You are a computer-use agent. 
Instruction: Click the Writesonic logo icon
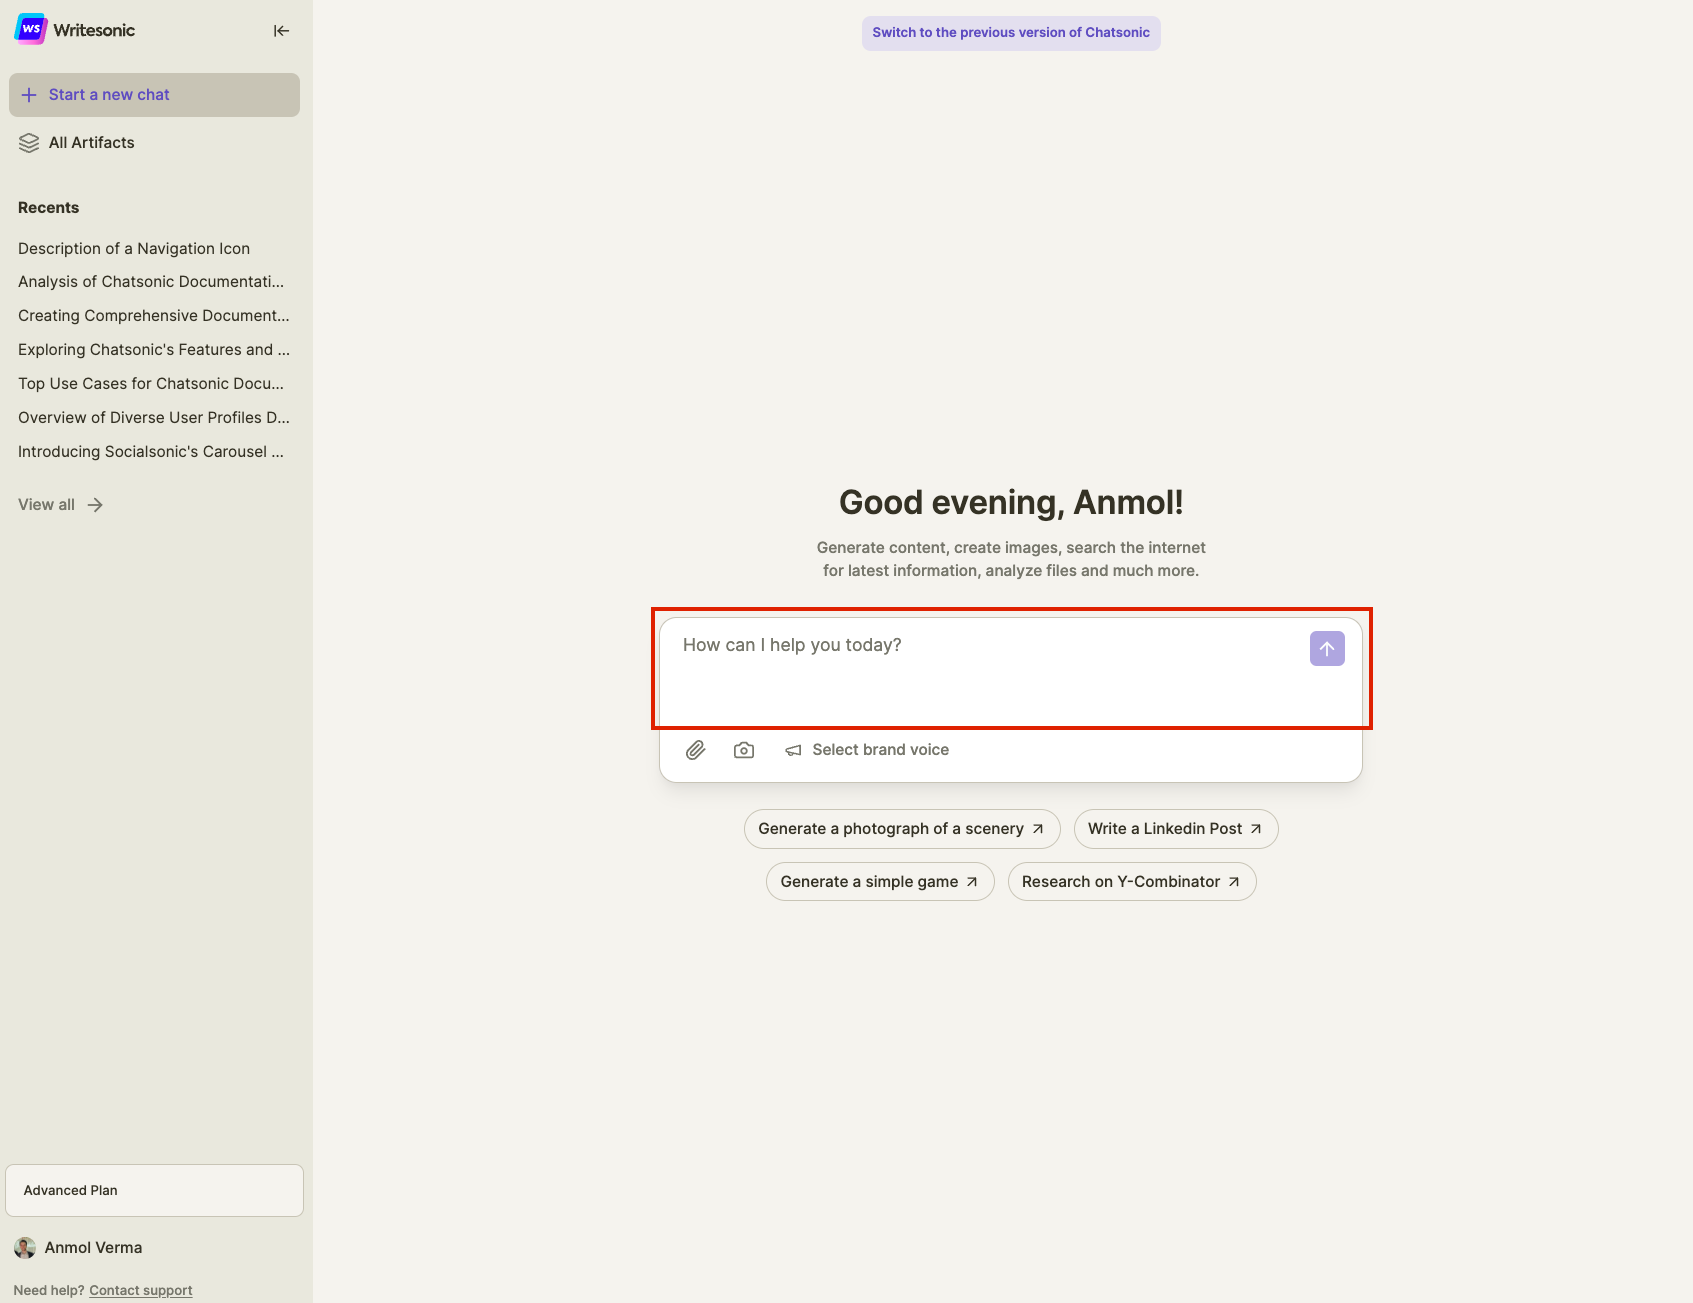(x=31, y=29)
